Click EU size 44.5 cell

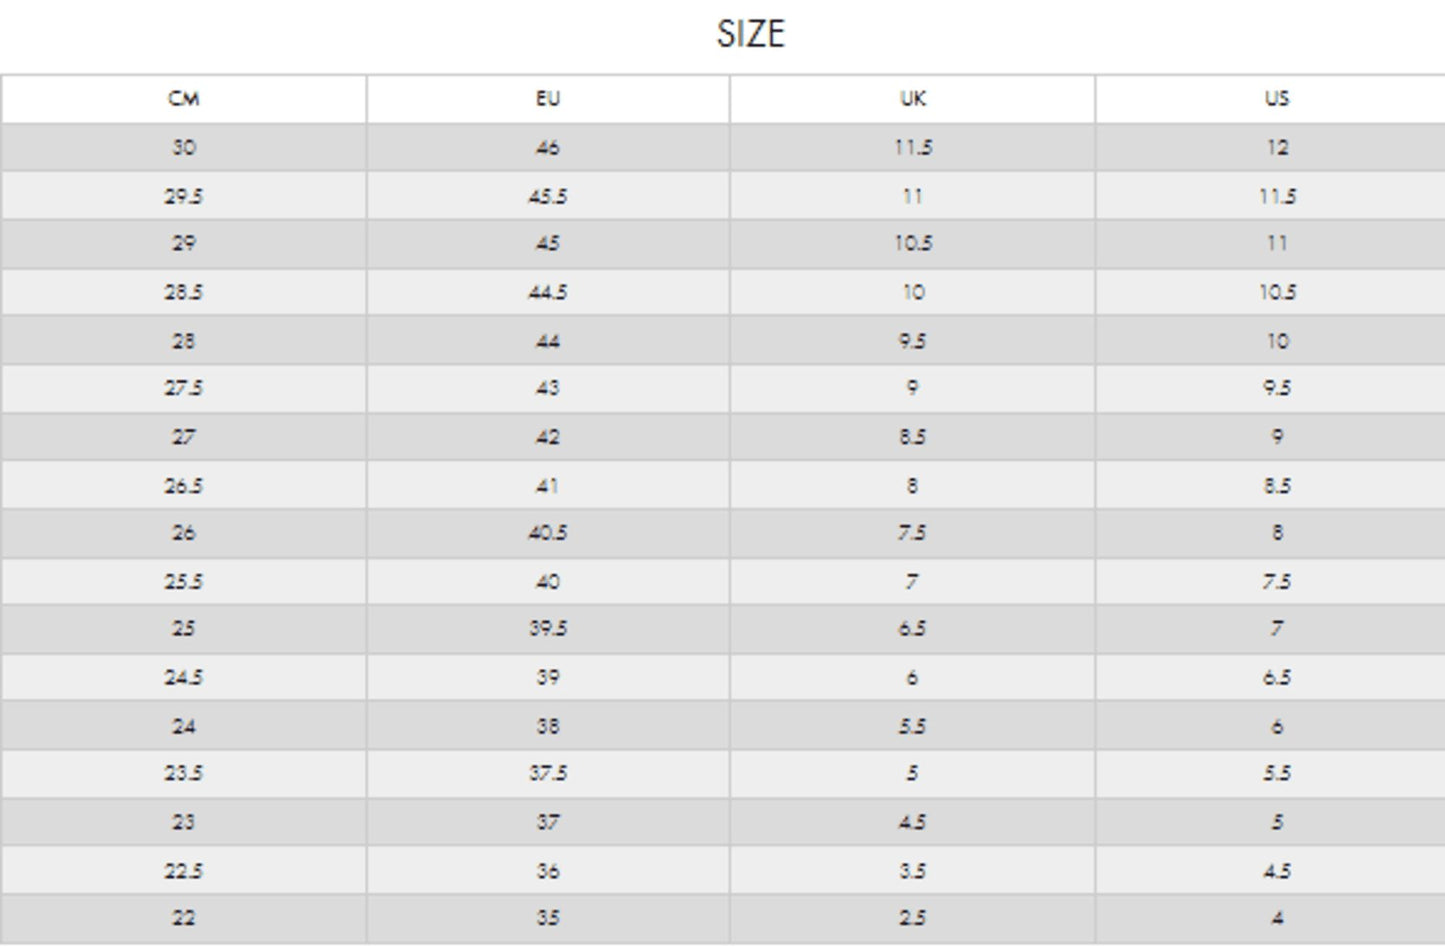(x=547, y=292)
